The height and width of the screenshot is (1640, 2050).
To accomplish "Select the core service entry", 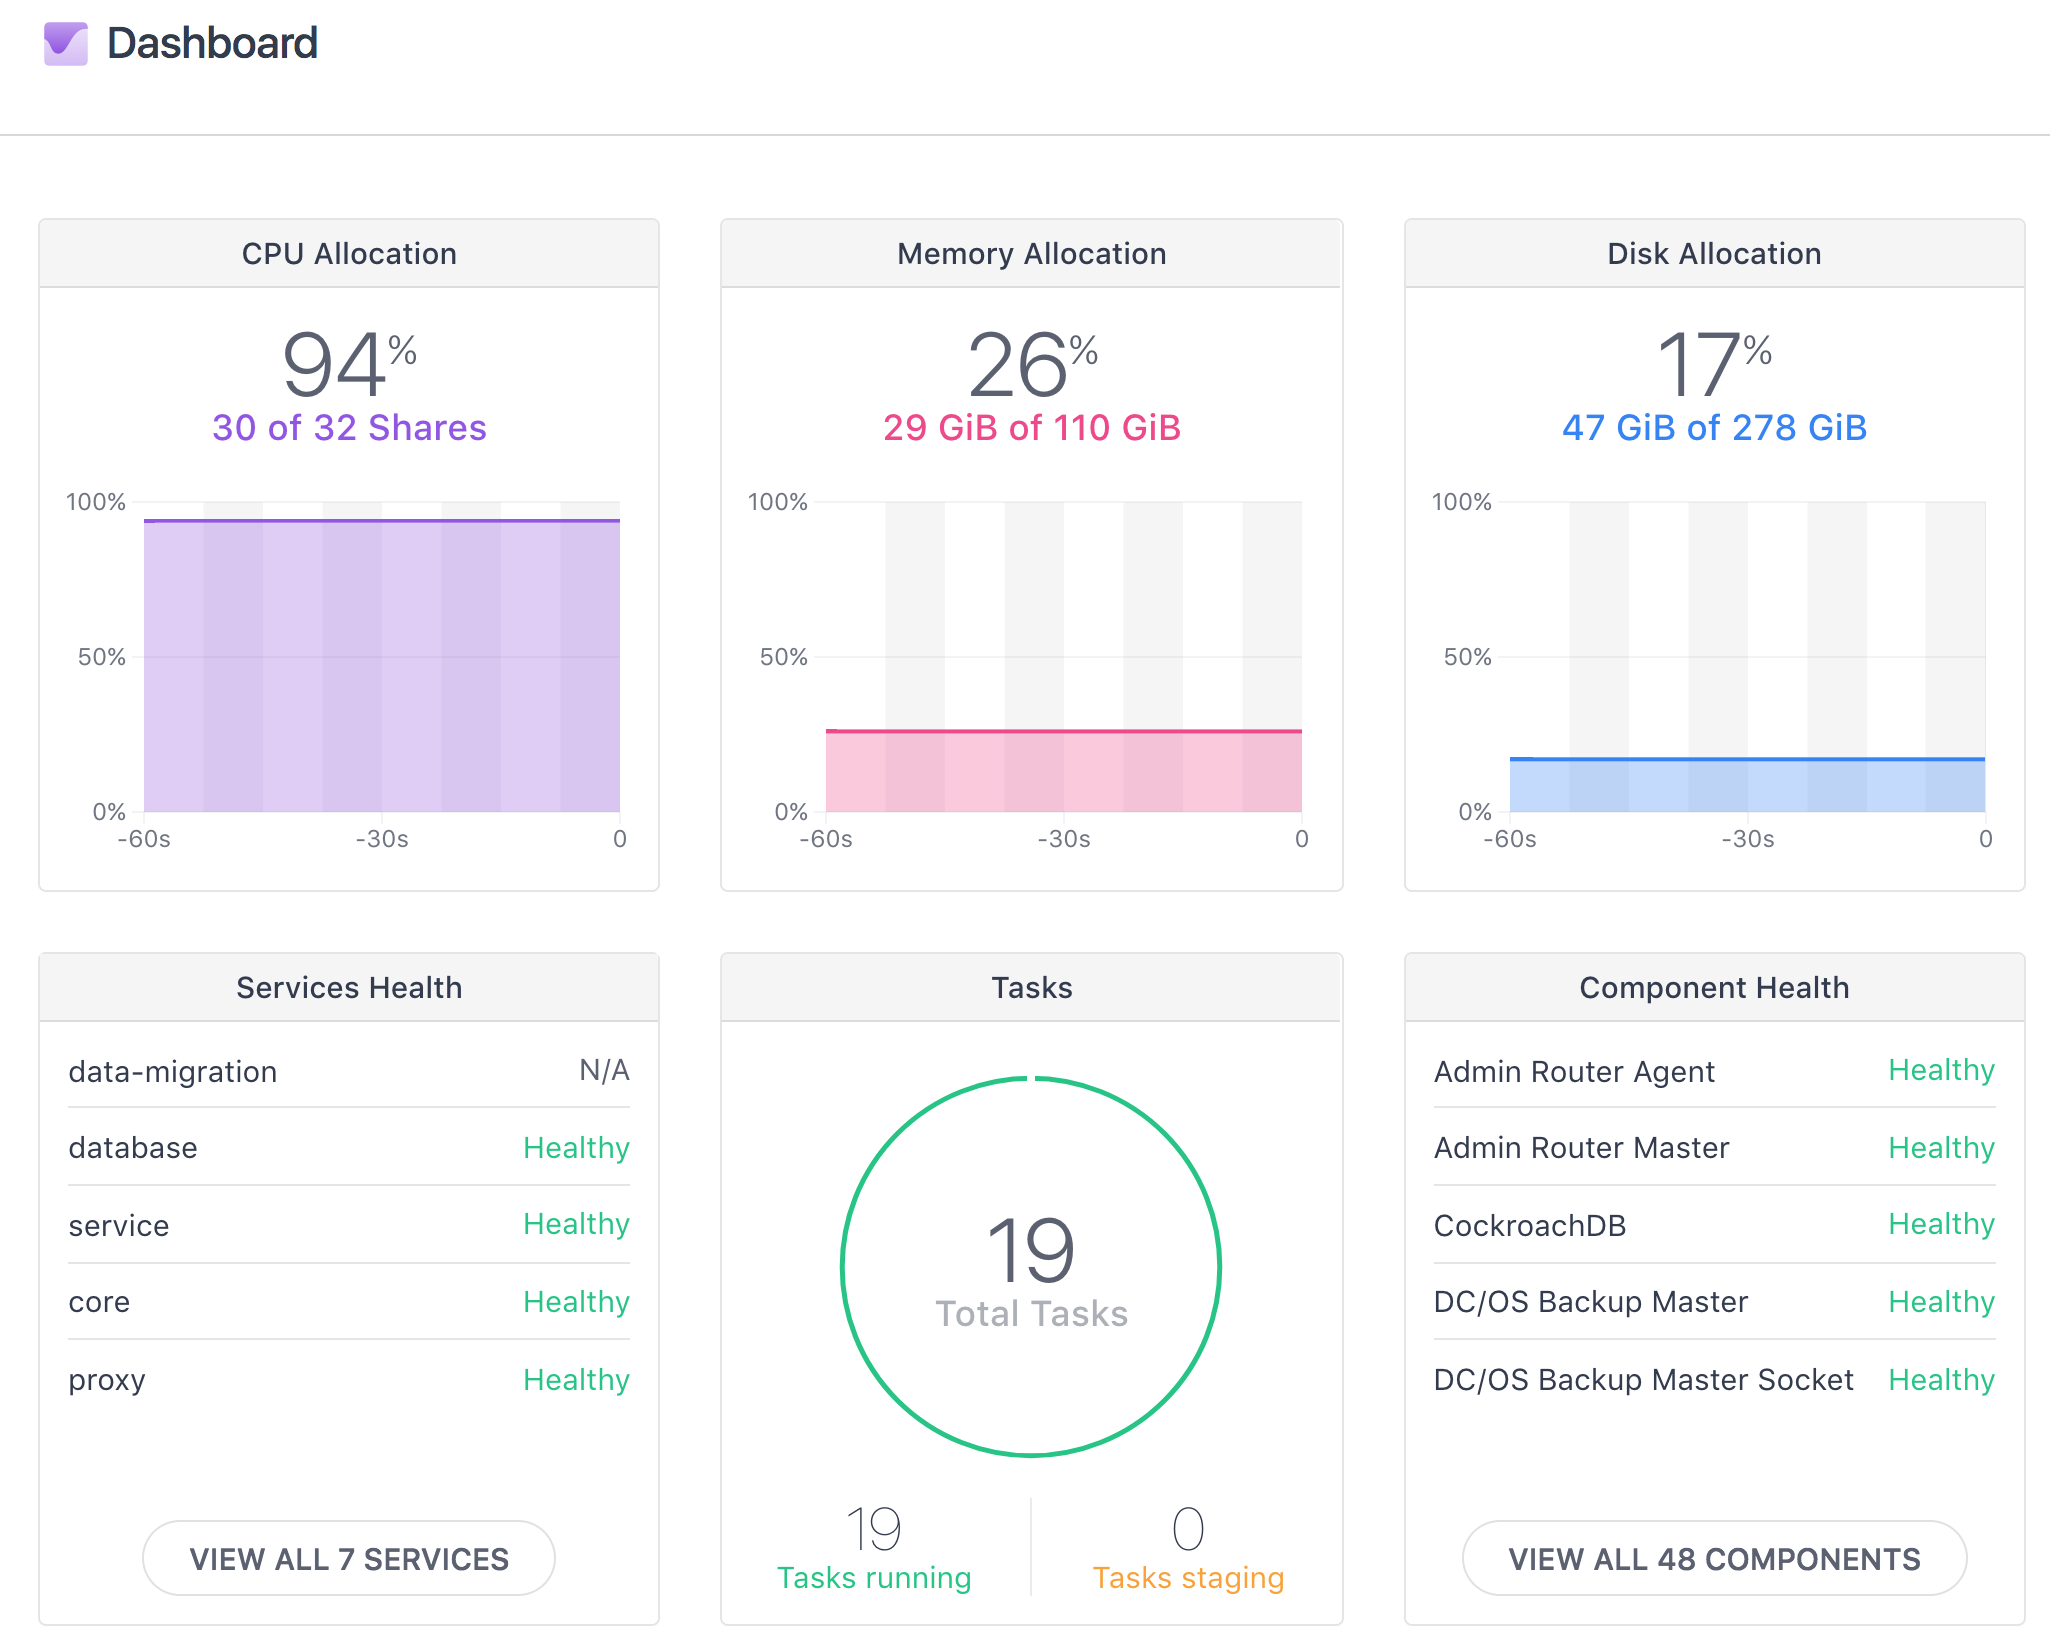I will [99, 1302].
